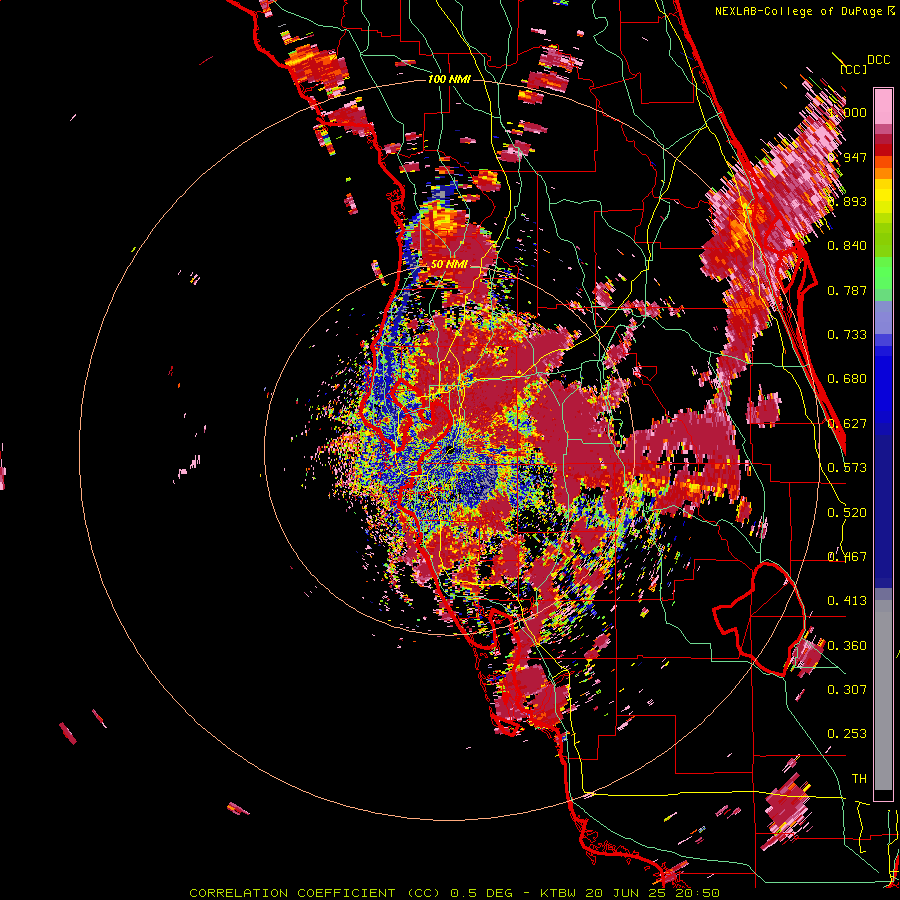
Task: Click the 20:50 timestamp in caption
Action: (x=697, y=893)
